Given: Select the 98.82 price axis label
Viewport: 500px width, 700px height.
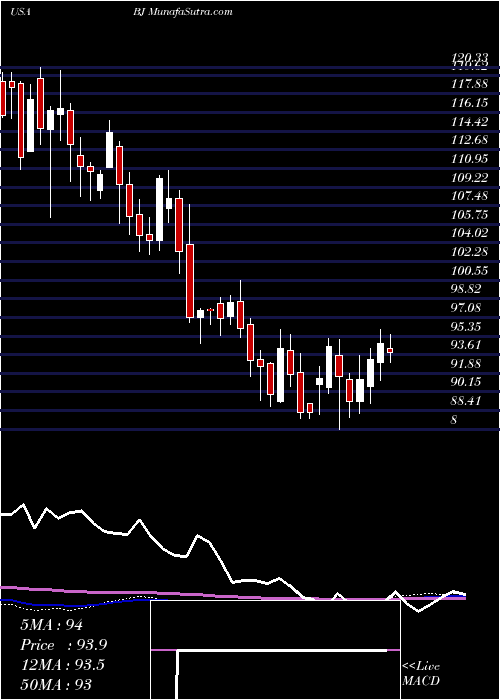Looking at the screenshot, I should click(x=466, y=289).
